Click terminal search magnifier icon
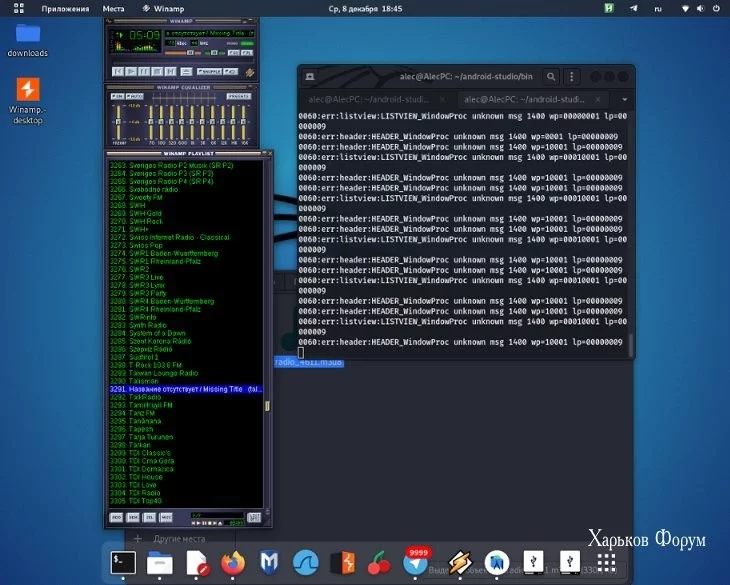 (x=551, y=77)
